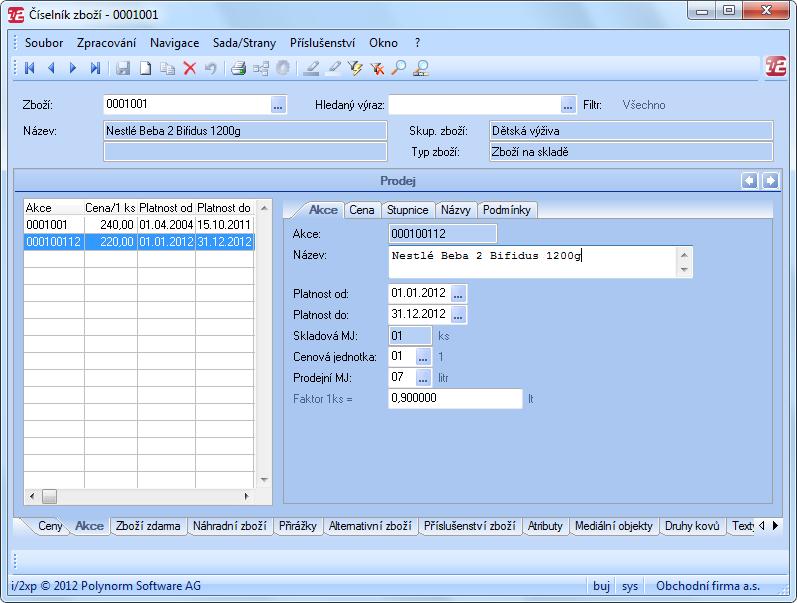This screenshot has height=603, width=797.
Task: Open the ? help menu
Action: click(417, 43)
